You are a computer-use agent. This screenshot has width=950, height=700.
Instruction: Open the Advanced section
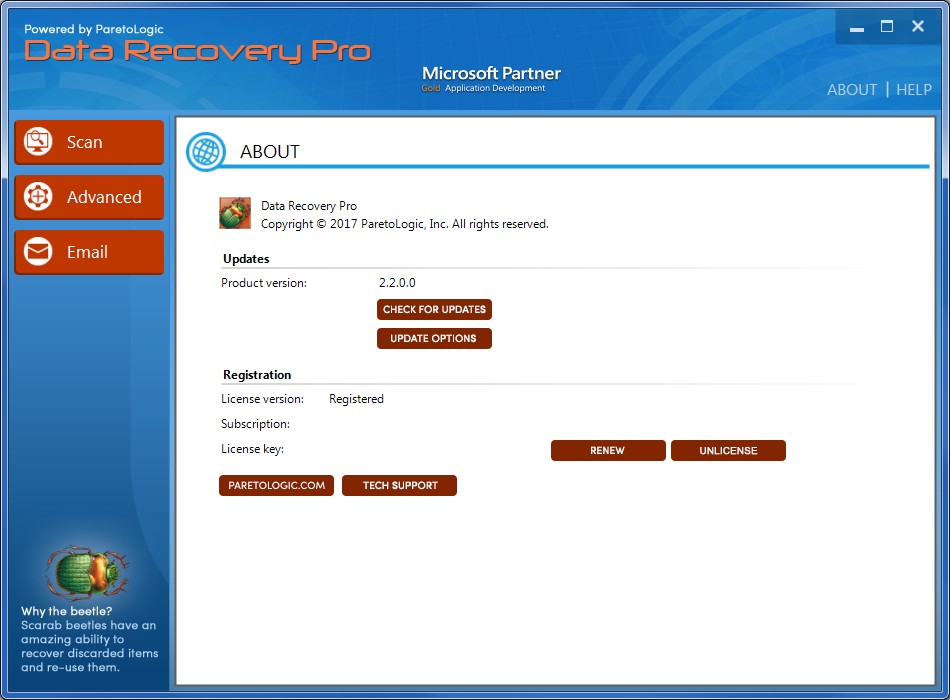coord(89,197)
